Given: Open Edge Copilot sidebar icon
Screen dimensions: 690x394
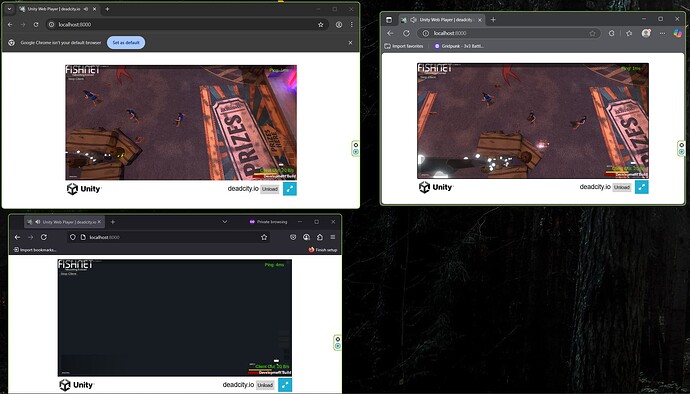Looking at the screenshot, I should 678,33.
